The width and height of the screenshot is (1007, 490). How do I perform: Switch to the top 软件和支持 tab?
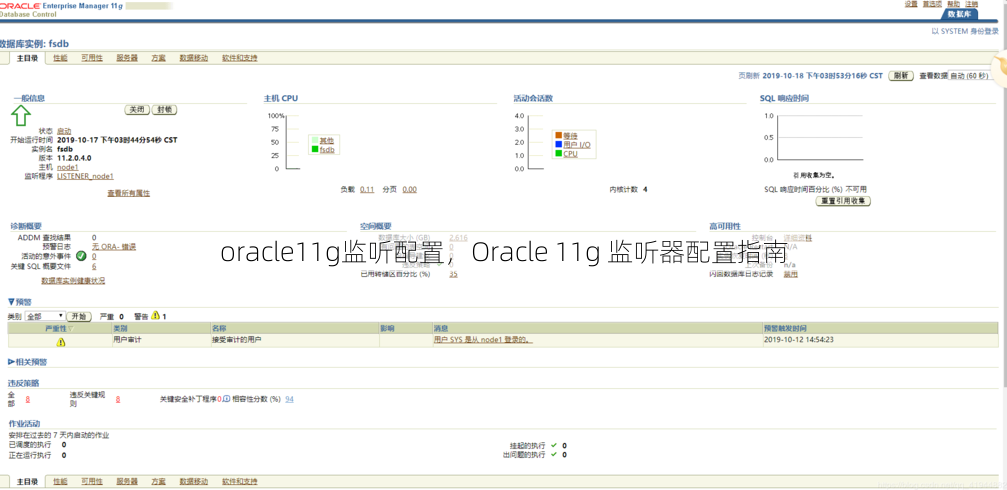[x=240, y=58]
